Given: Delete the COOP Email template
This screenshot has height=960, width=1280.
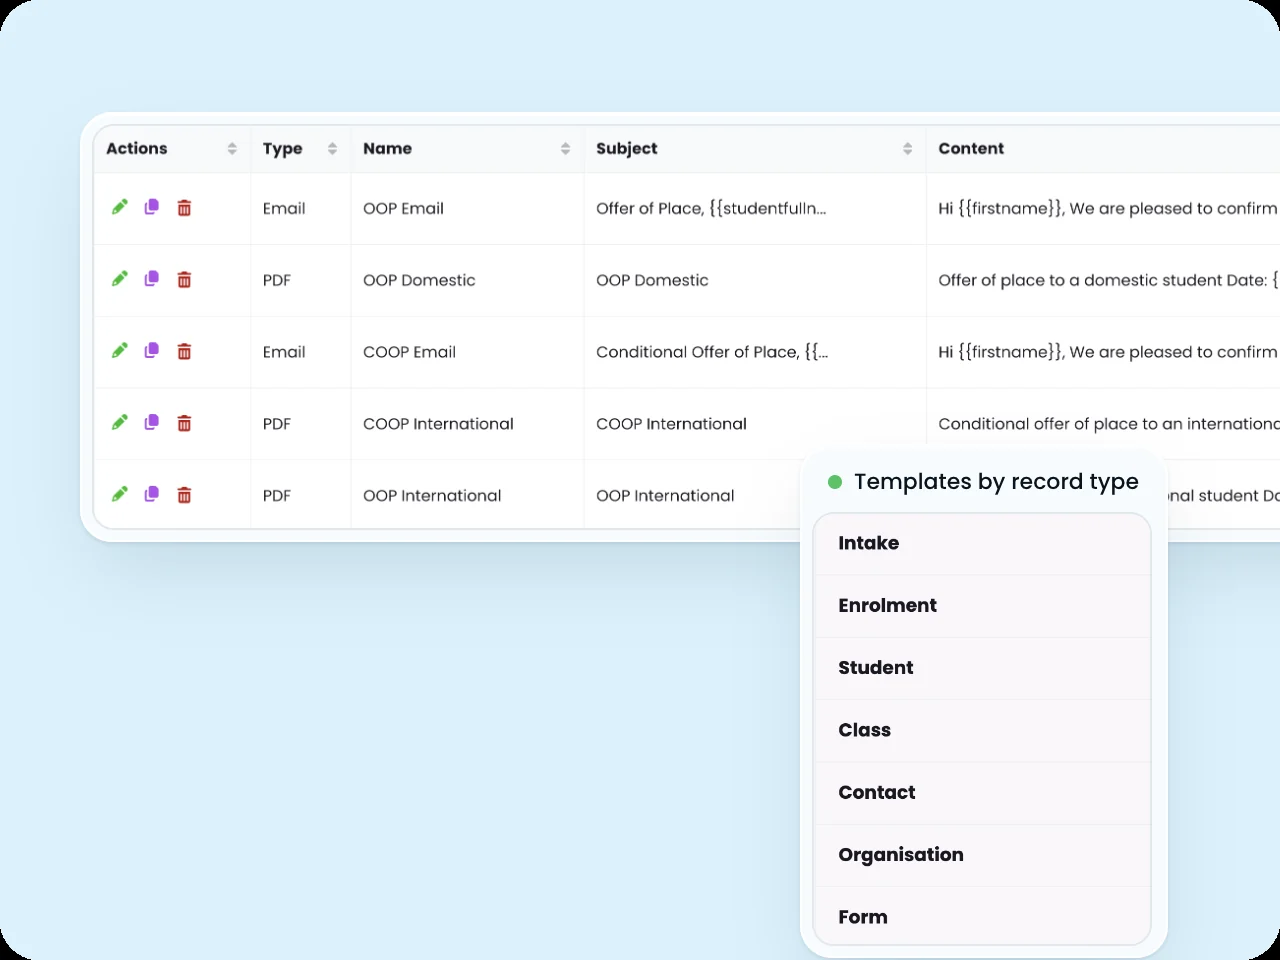Looking at the screenshot, I should pyautogui.click(x=184, y=352).
